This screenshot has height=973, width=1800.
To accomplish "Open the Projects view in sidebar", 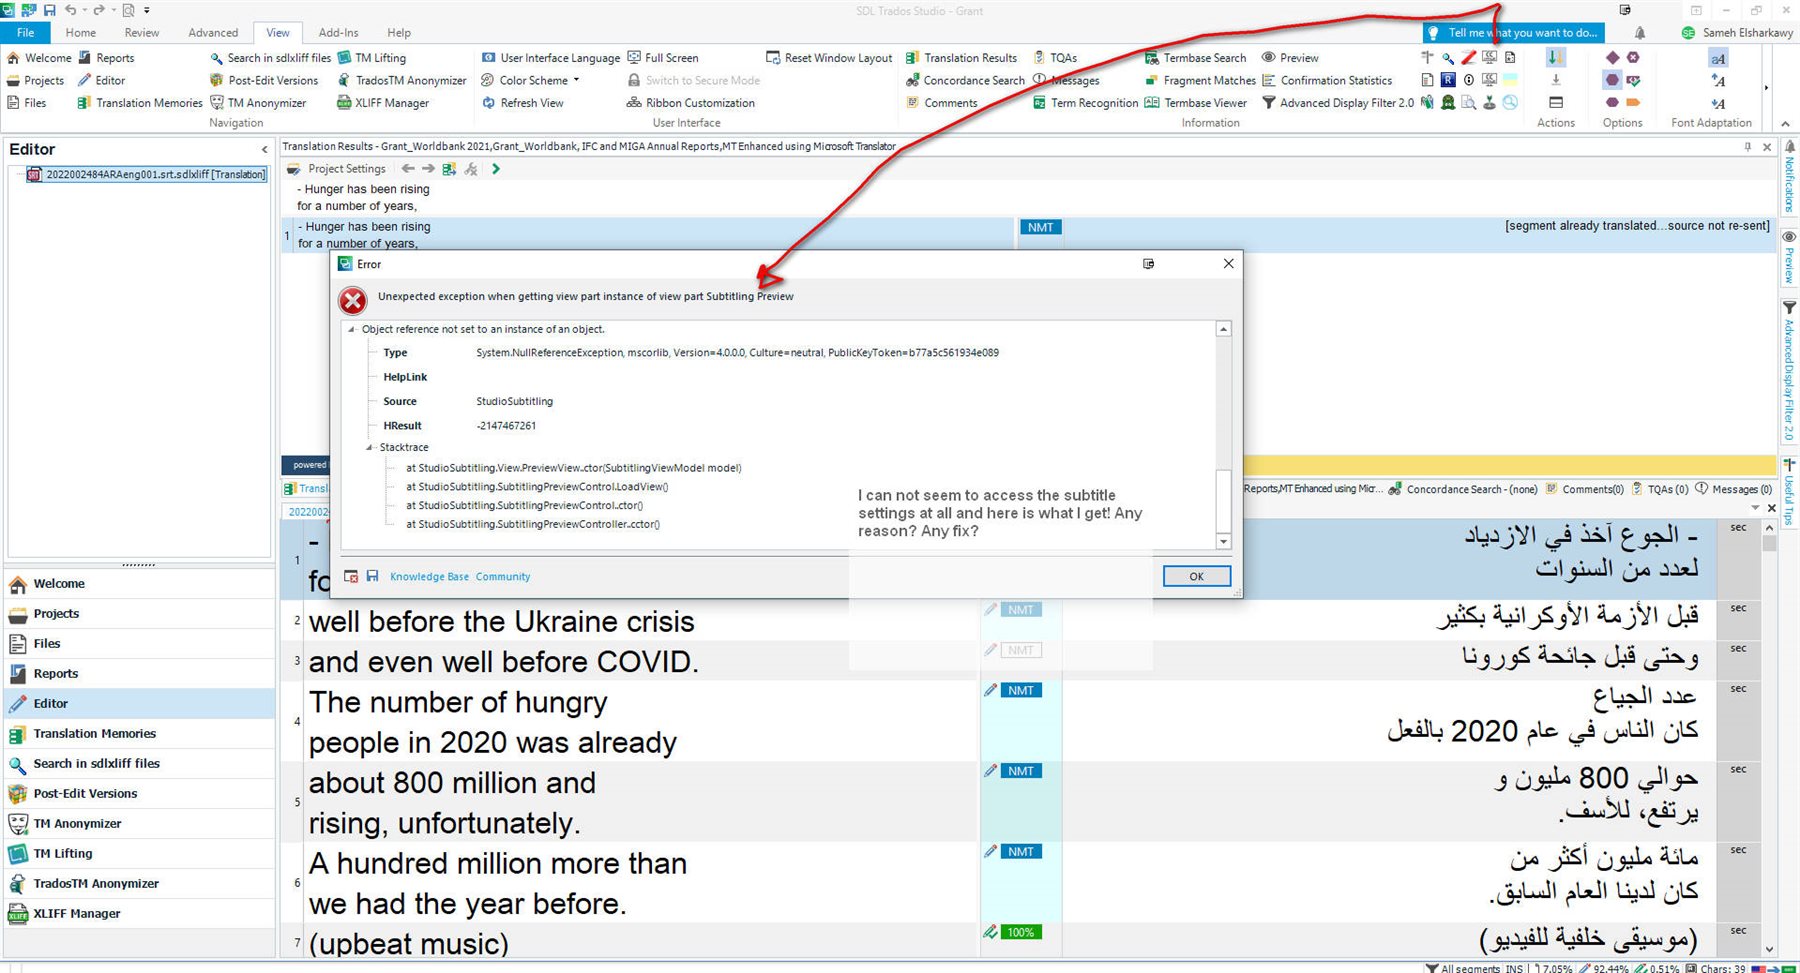I will coord(139,613).
